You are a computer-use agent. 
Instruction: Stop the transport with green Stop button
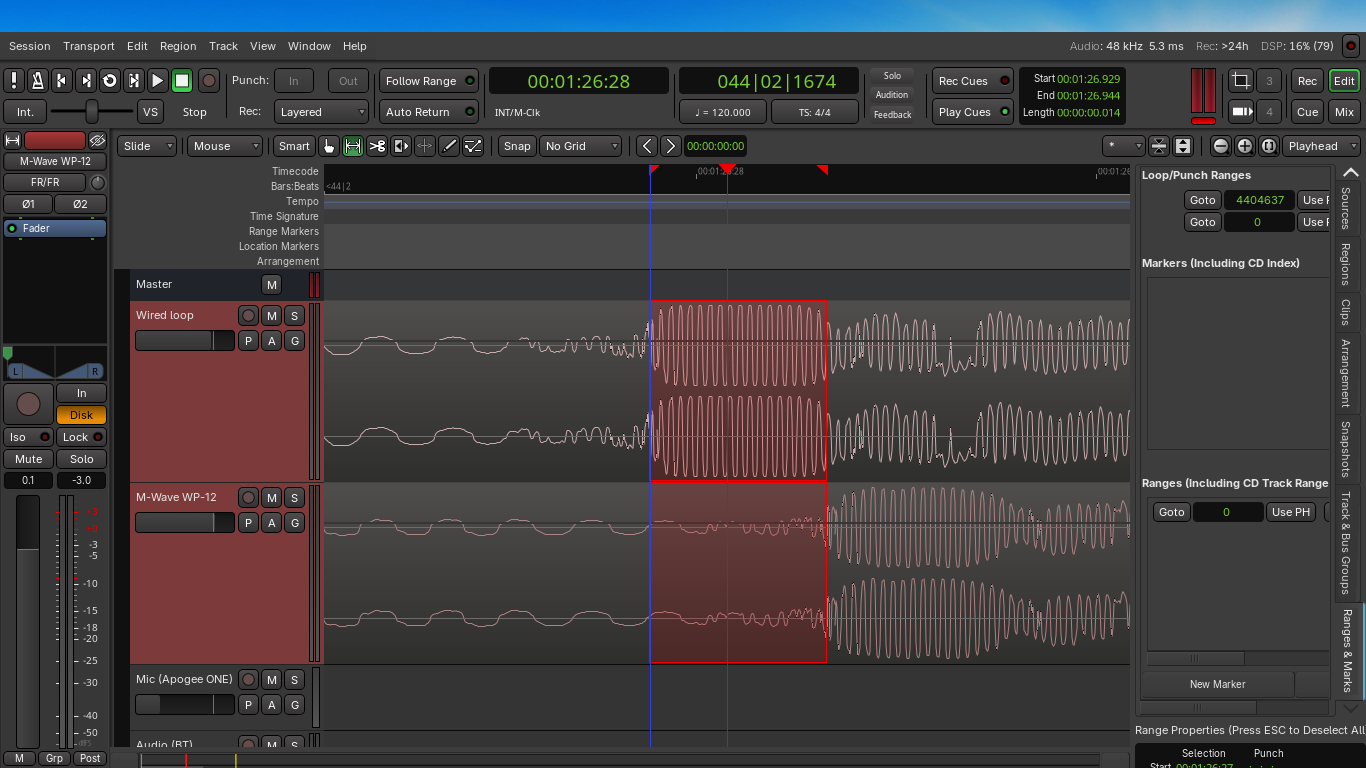click(x=182, y=81)
